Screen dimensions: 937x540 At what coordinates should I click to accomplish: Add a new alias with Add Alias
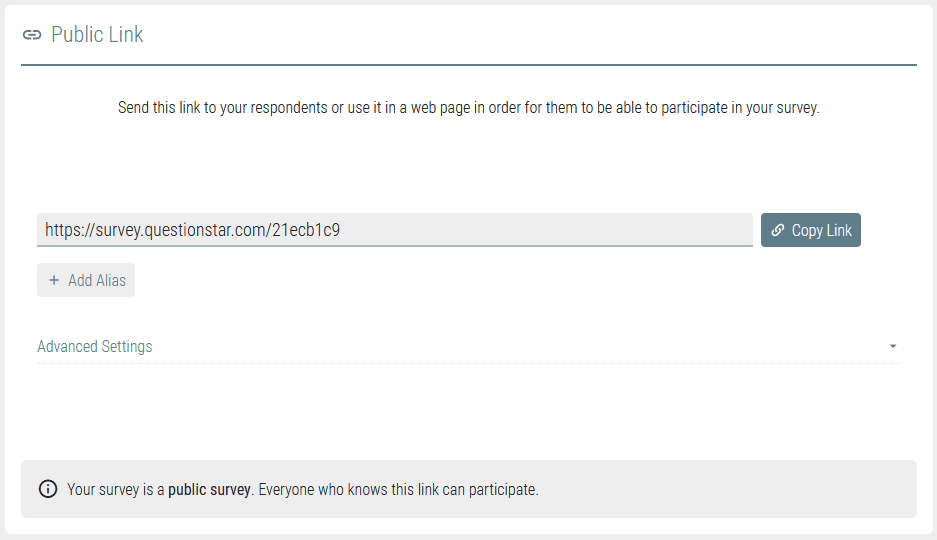point(86,280)
